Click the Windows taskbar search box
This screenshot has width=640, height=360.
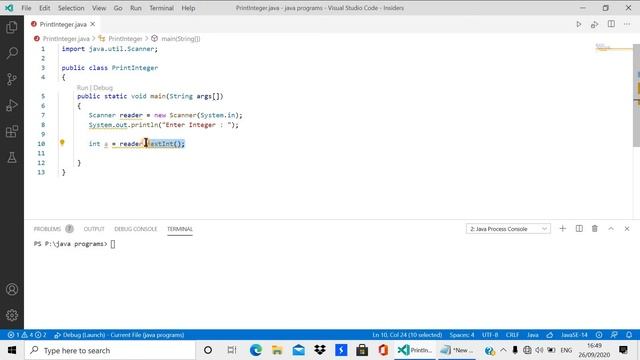pos(110,350)
